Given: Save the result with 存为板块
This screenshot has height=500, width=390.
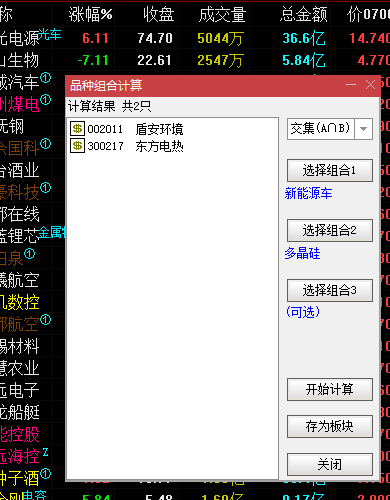Looking at the screenshot, I should click(330, 426).
